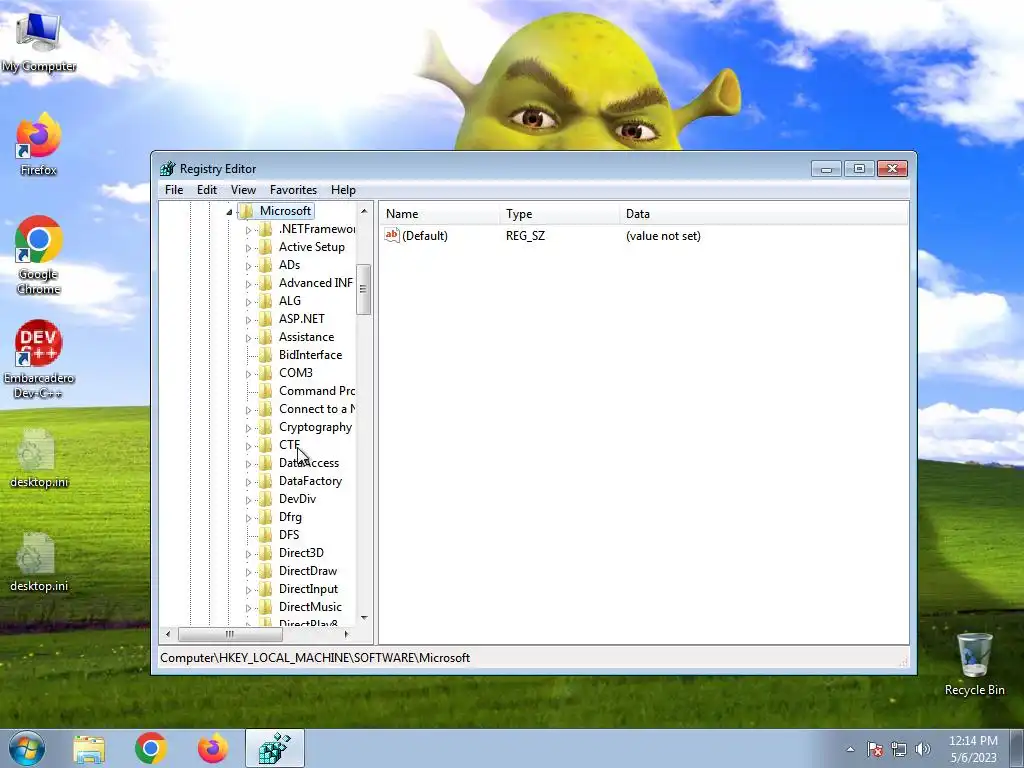The height and width of the screenshot is (768, 1024).
Task: Open Google Chrome desktop shortcut
Action: 39,255
